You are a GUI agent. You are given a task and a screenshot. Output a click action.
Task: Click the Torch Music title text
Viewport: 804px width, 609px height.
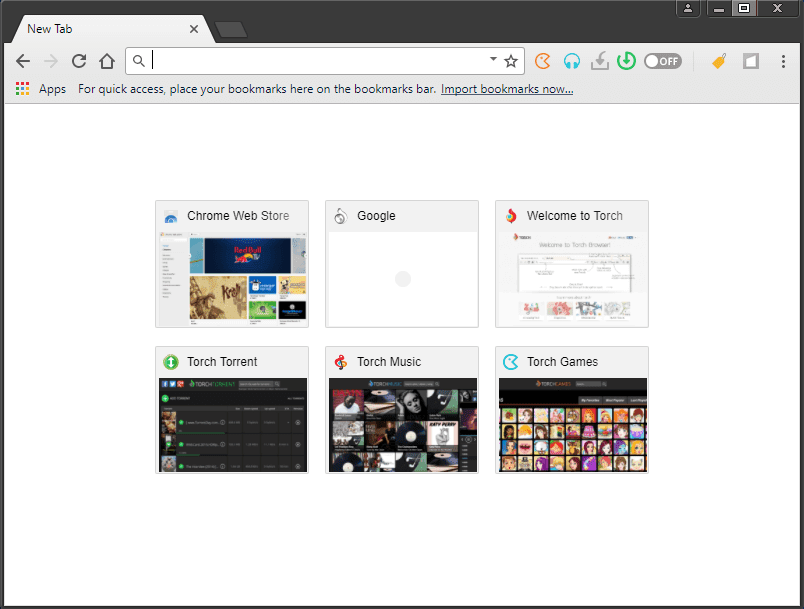(389, 362)
